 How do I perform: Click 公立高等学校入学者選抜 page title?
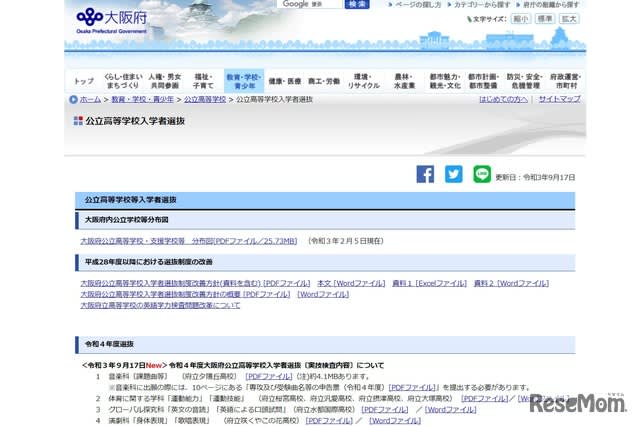click(135, 121)
